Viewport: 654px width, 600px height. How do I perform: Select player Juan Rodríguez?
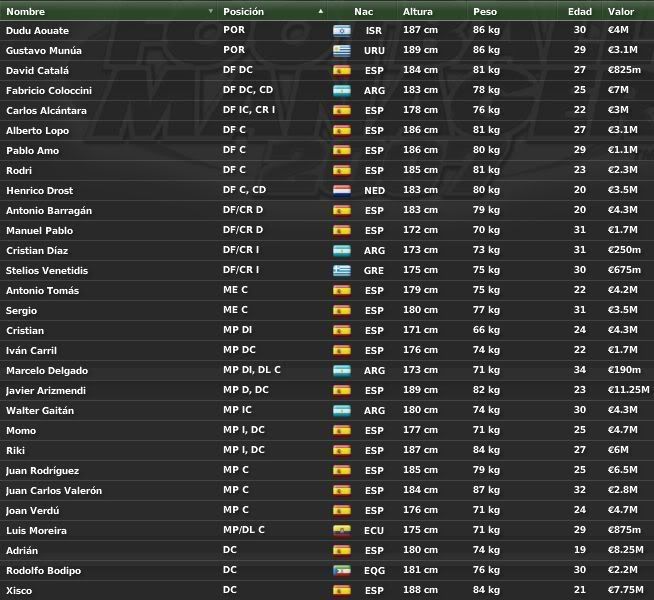43,471
